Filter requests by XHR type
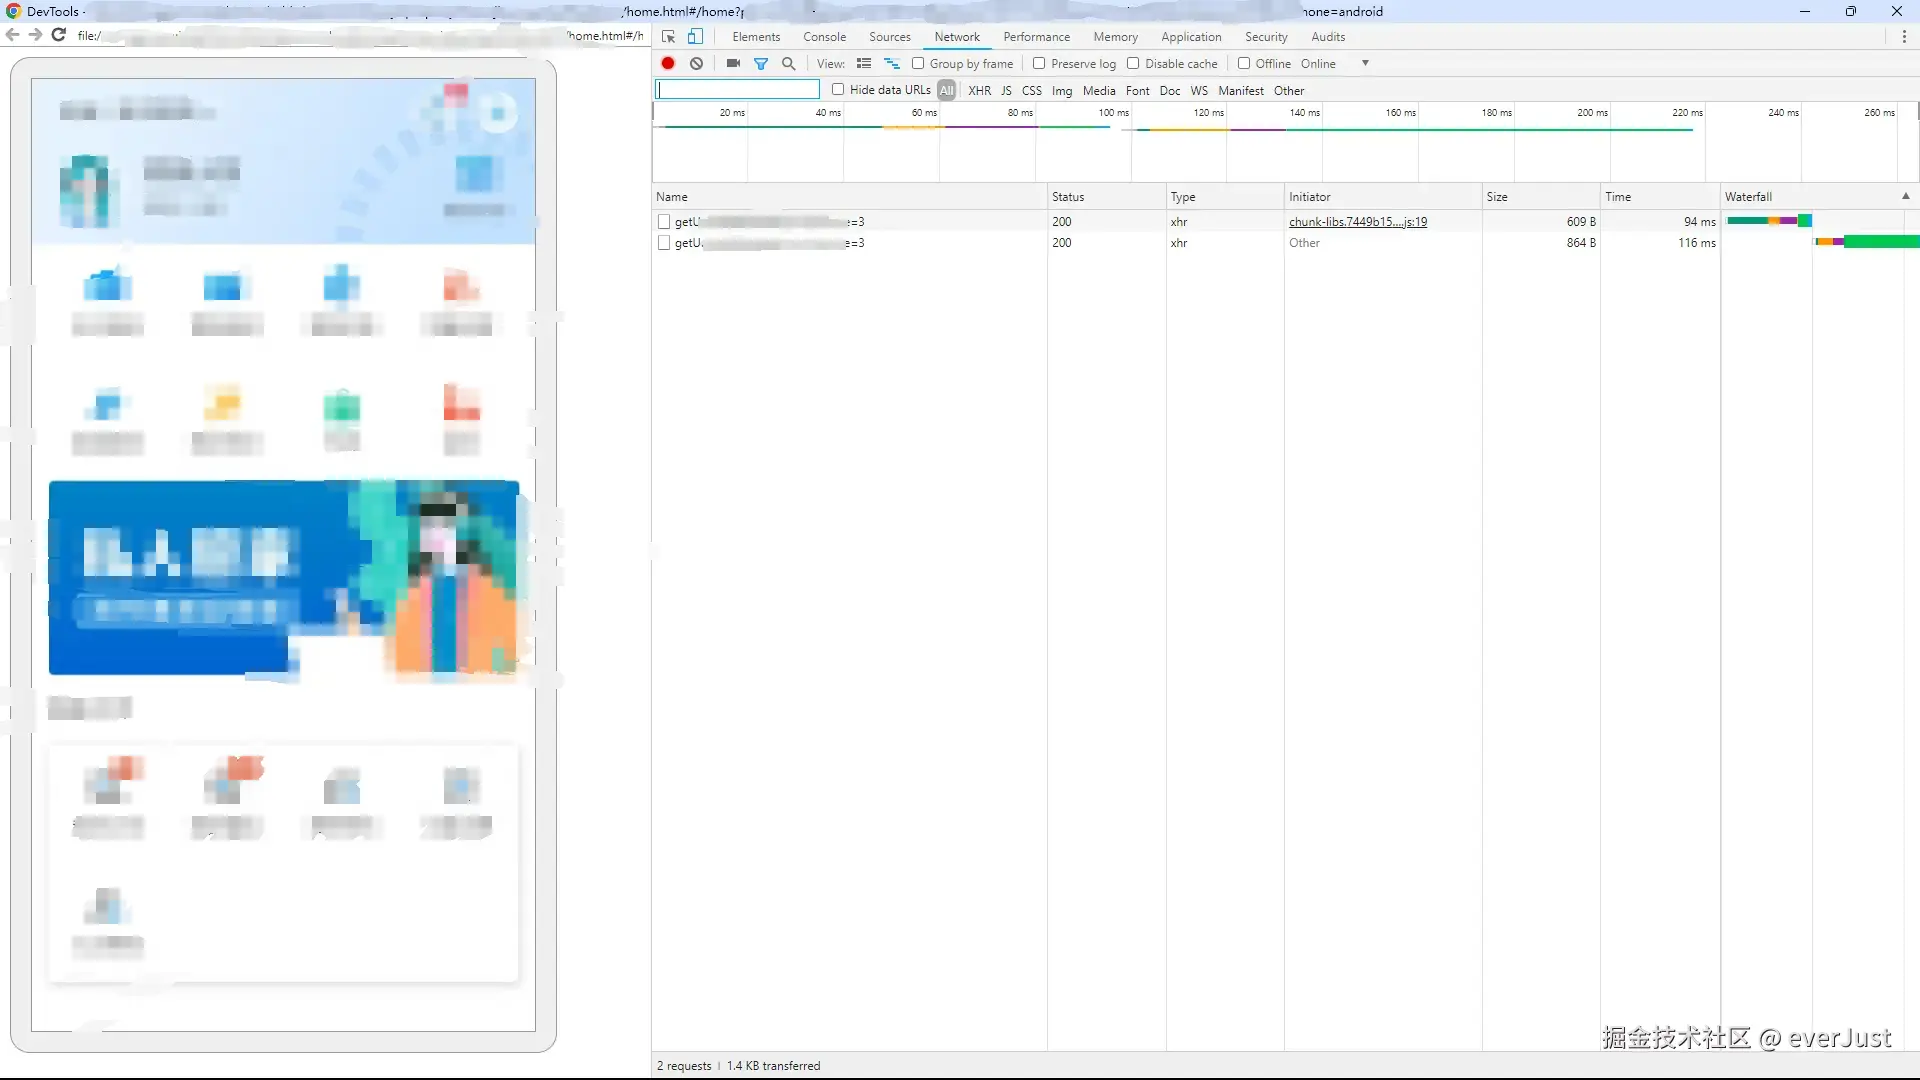The height and width of the screenshot is (1080, 1920). pos(979,91)
